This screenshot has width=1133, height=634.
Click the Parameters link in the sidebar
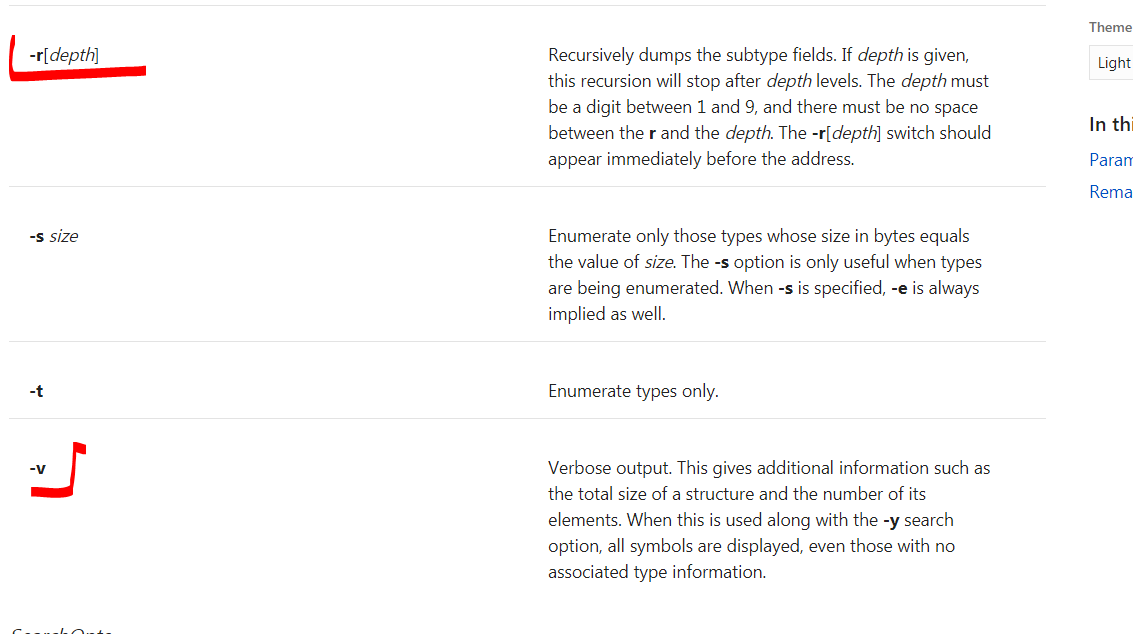[1110, 160]
